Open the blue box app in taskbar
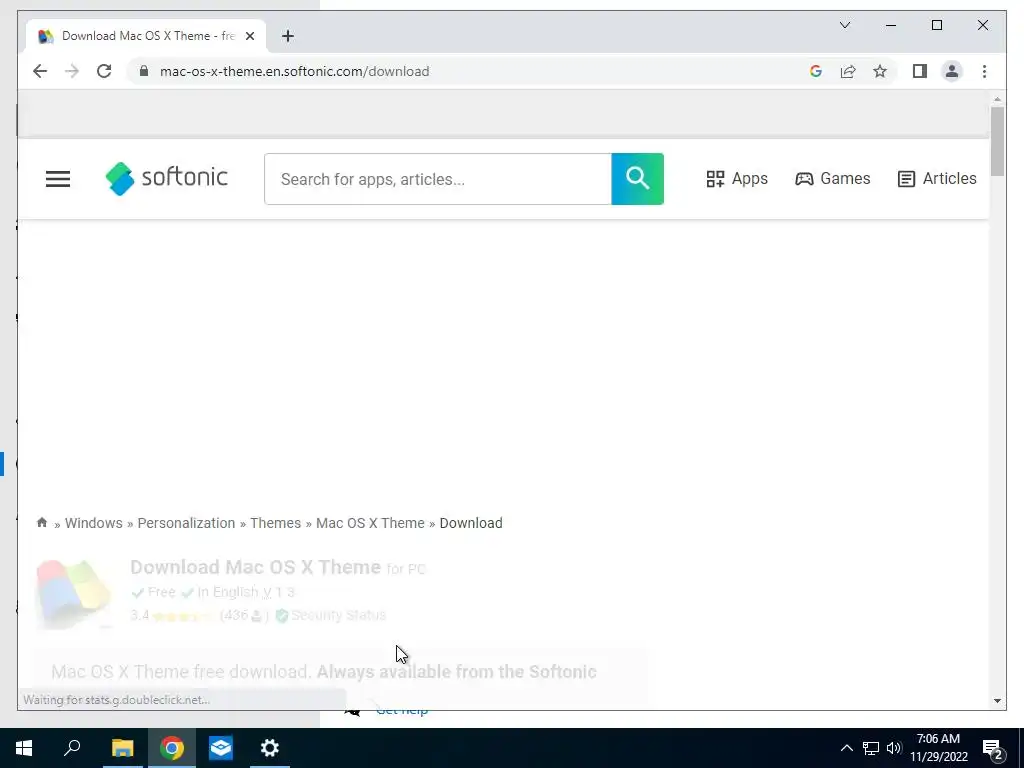The image size is (1024, 768). 221,748
